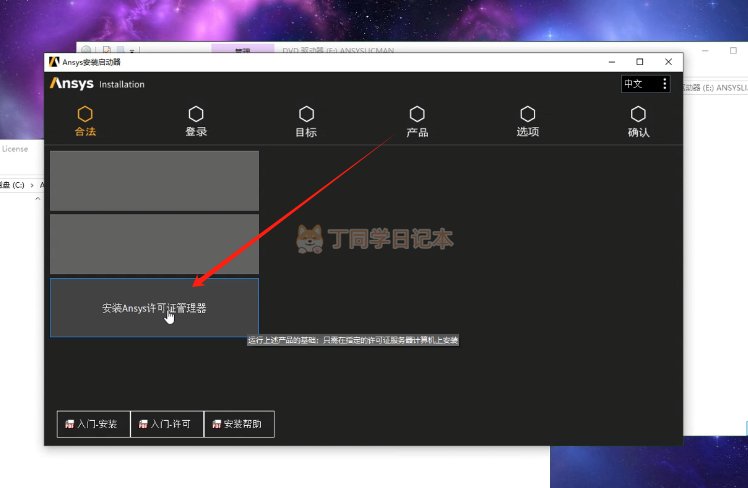
Task: Click the (C:) breadcrumb in background Explorer
Action: (x=12, y=185)
